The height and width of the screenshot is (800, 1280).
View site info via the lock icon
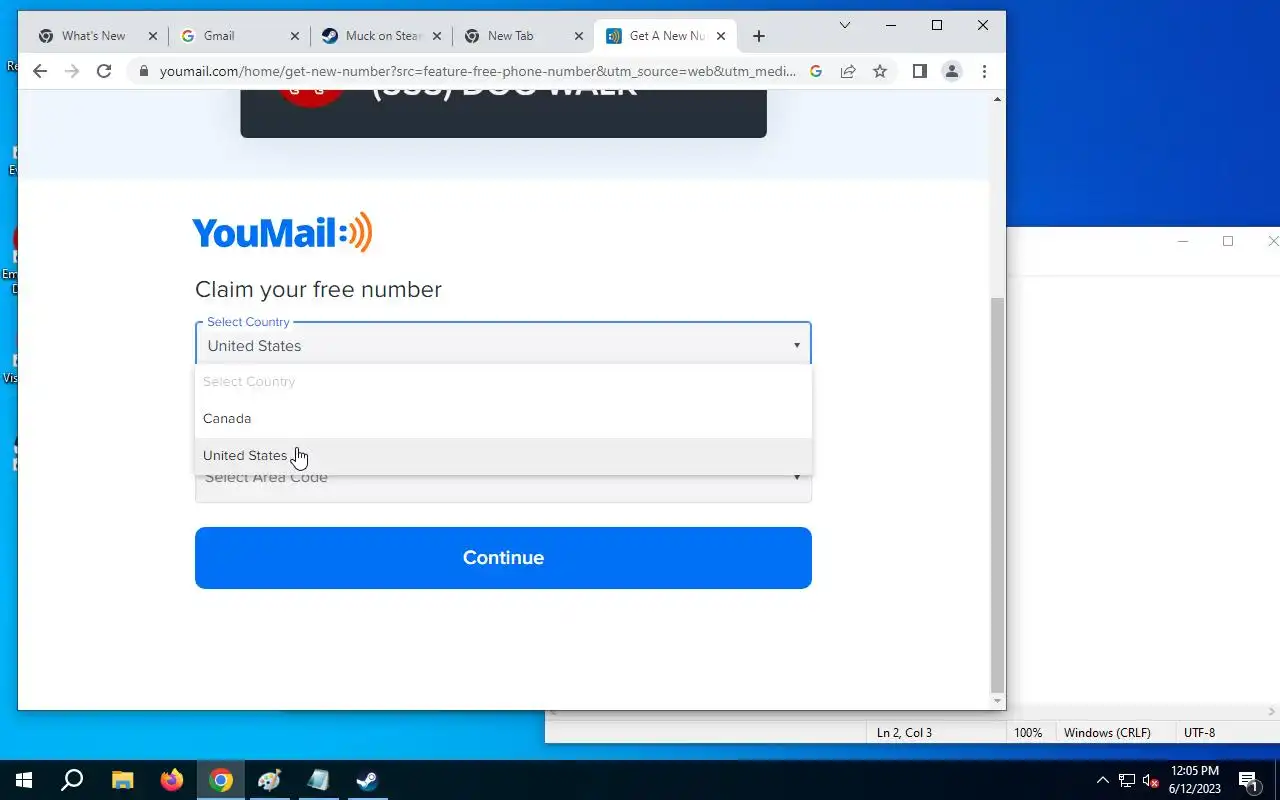pyautogui.click(x=144, y=71)
